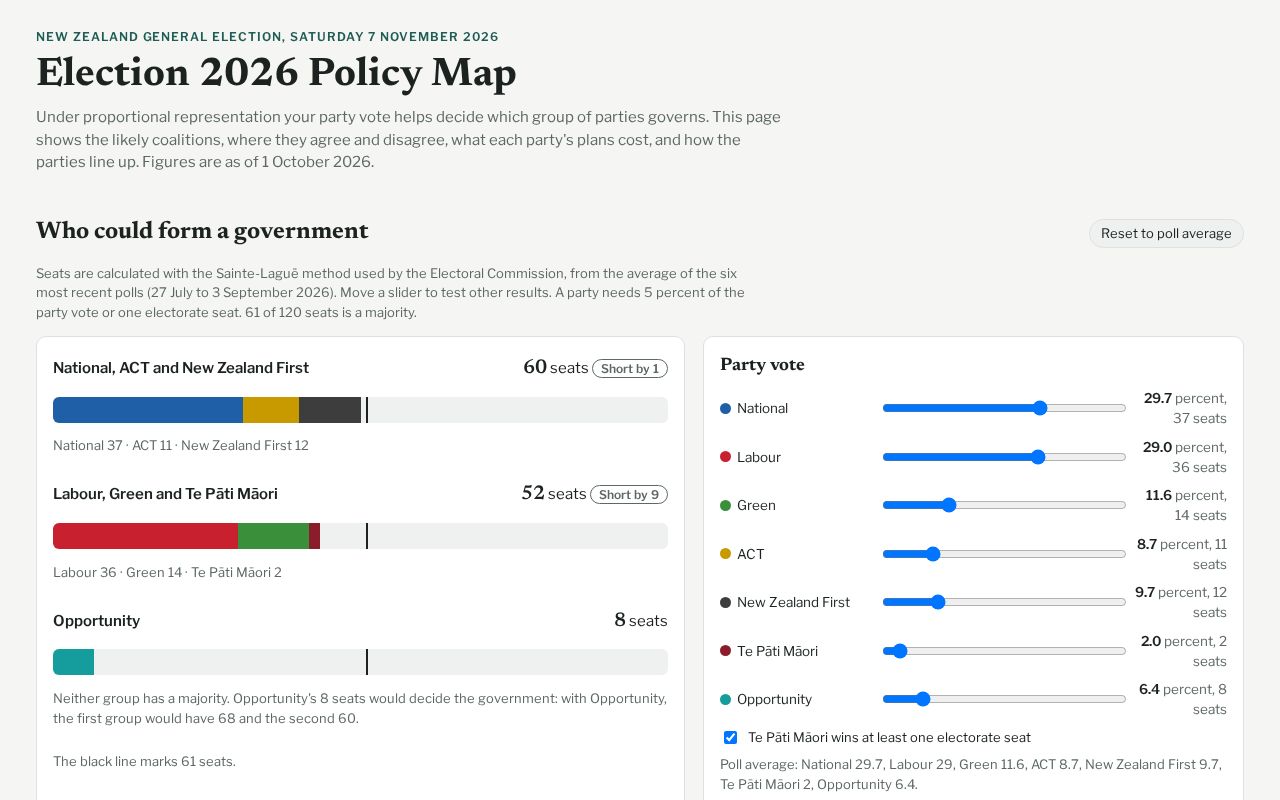Screen dimensions: 1280x800
Task: Click the blue National dot in Party vote list
Action: [726, 408]
